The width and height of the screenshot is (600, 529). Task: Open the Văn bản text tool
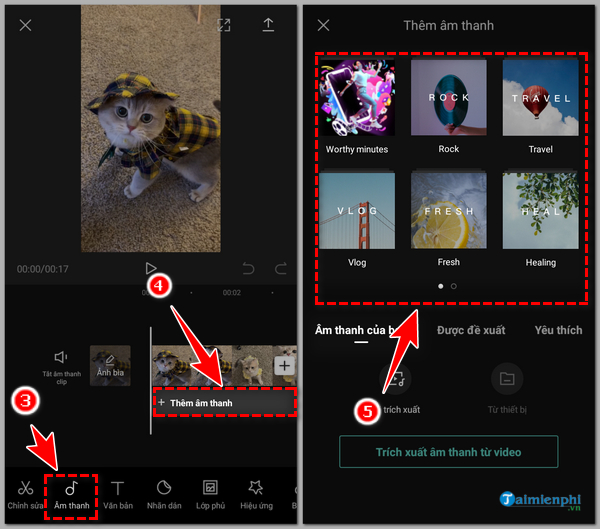coord(118,496)
